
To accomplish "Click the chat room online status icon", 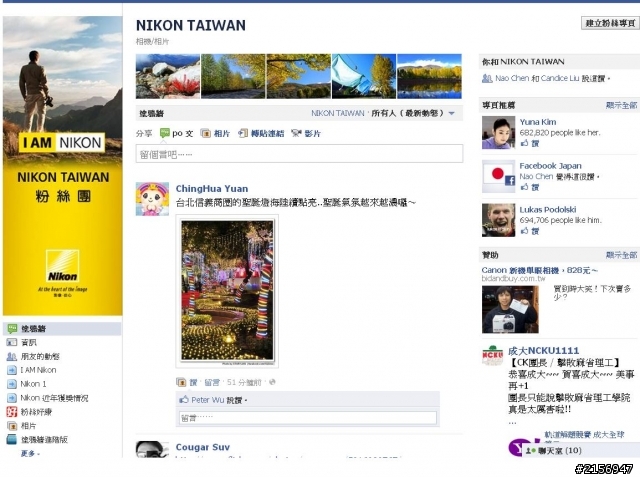I will coord(531,450).
